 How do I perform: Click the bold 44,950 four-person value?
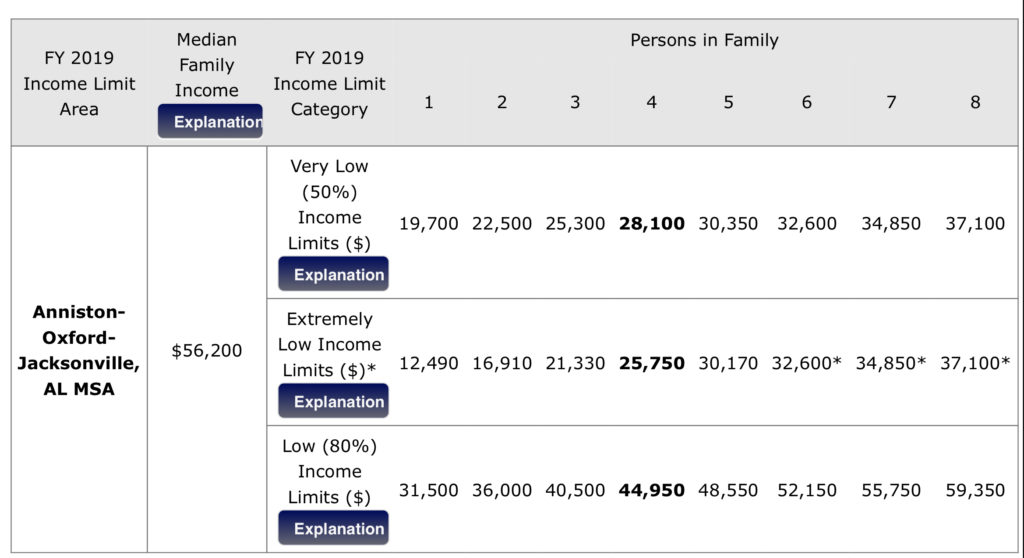(652, 490)
